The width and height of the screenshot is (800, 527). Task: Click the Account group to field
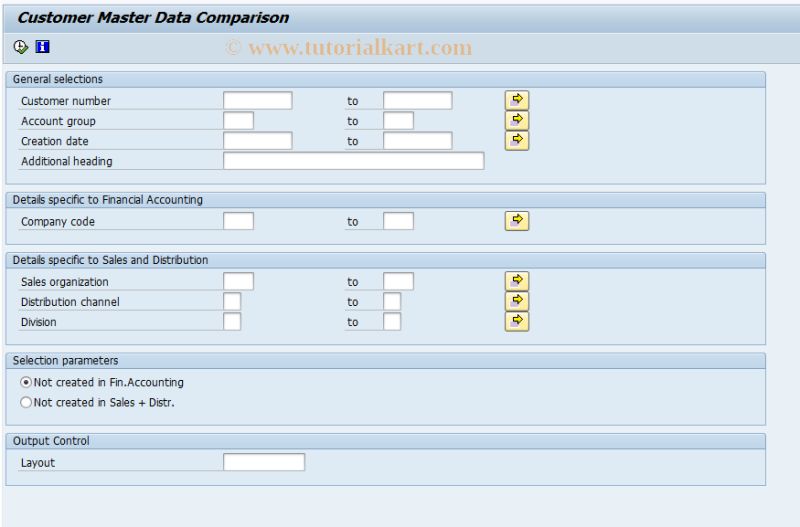point(398,121)
